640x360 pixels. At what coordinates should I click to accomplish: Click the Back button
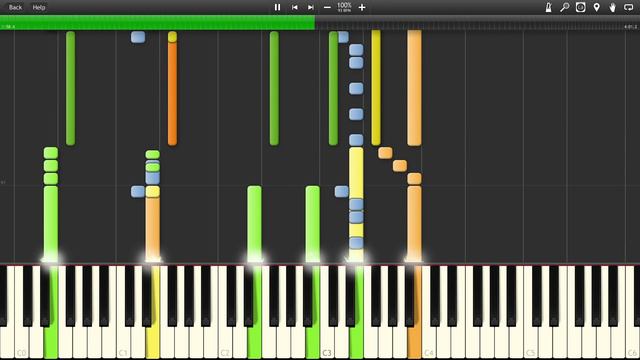click(x=15, y=7)
